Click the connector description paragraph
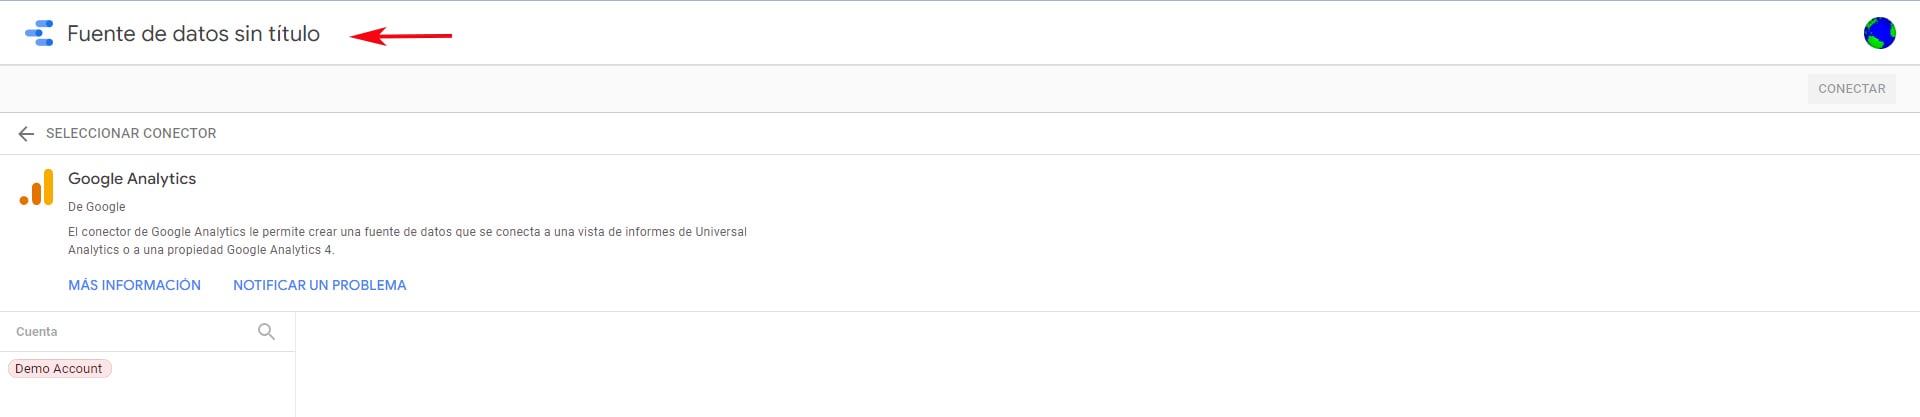This screenshot has height=417, width=1920. pyautogui.click(x=407, y=241)
